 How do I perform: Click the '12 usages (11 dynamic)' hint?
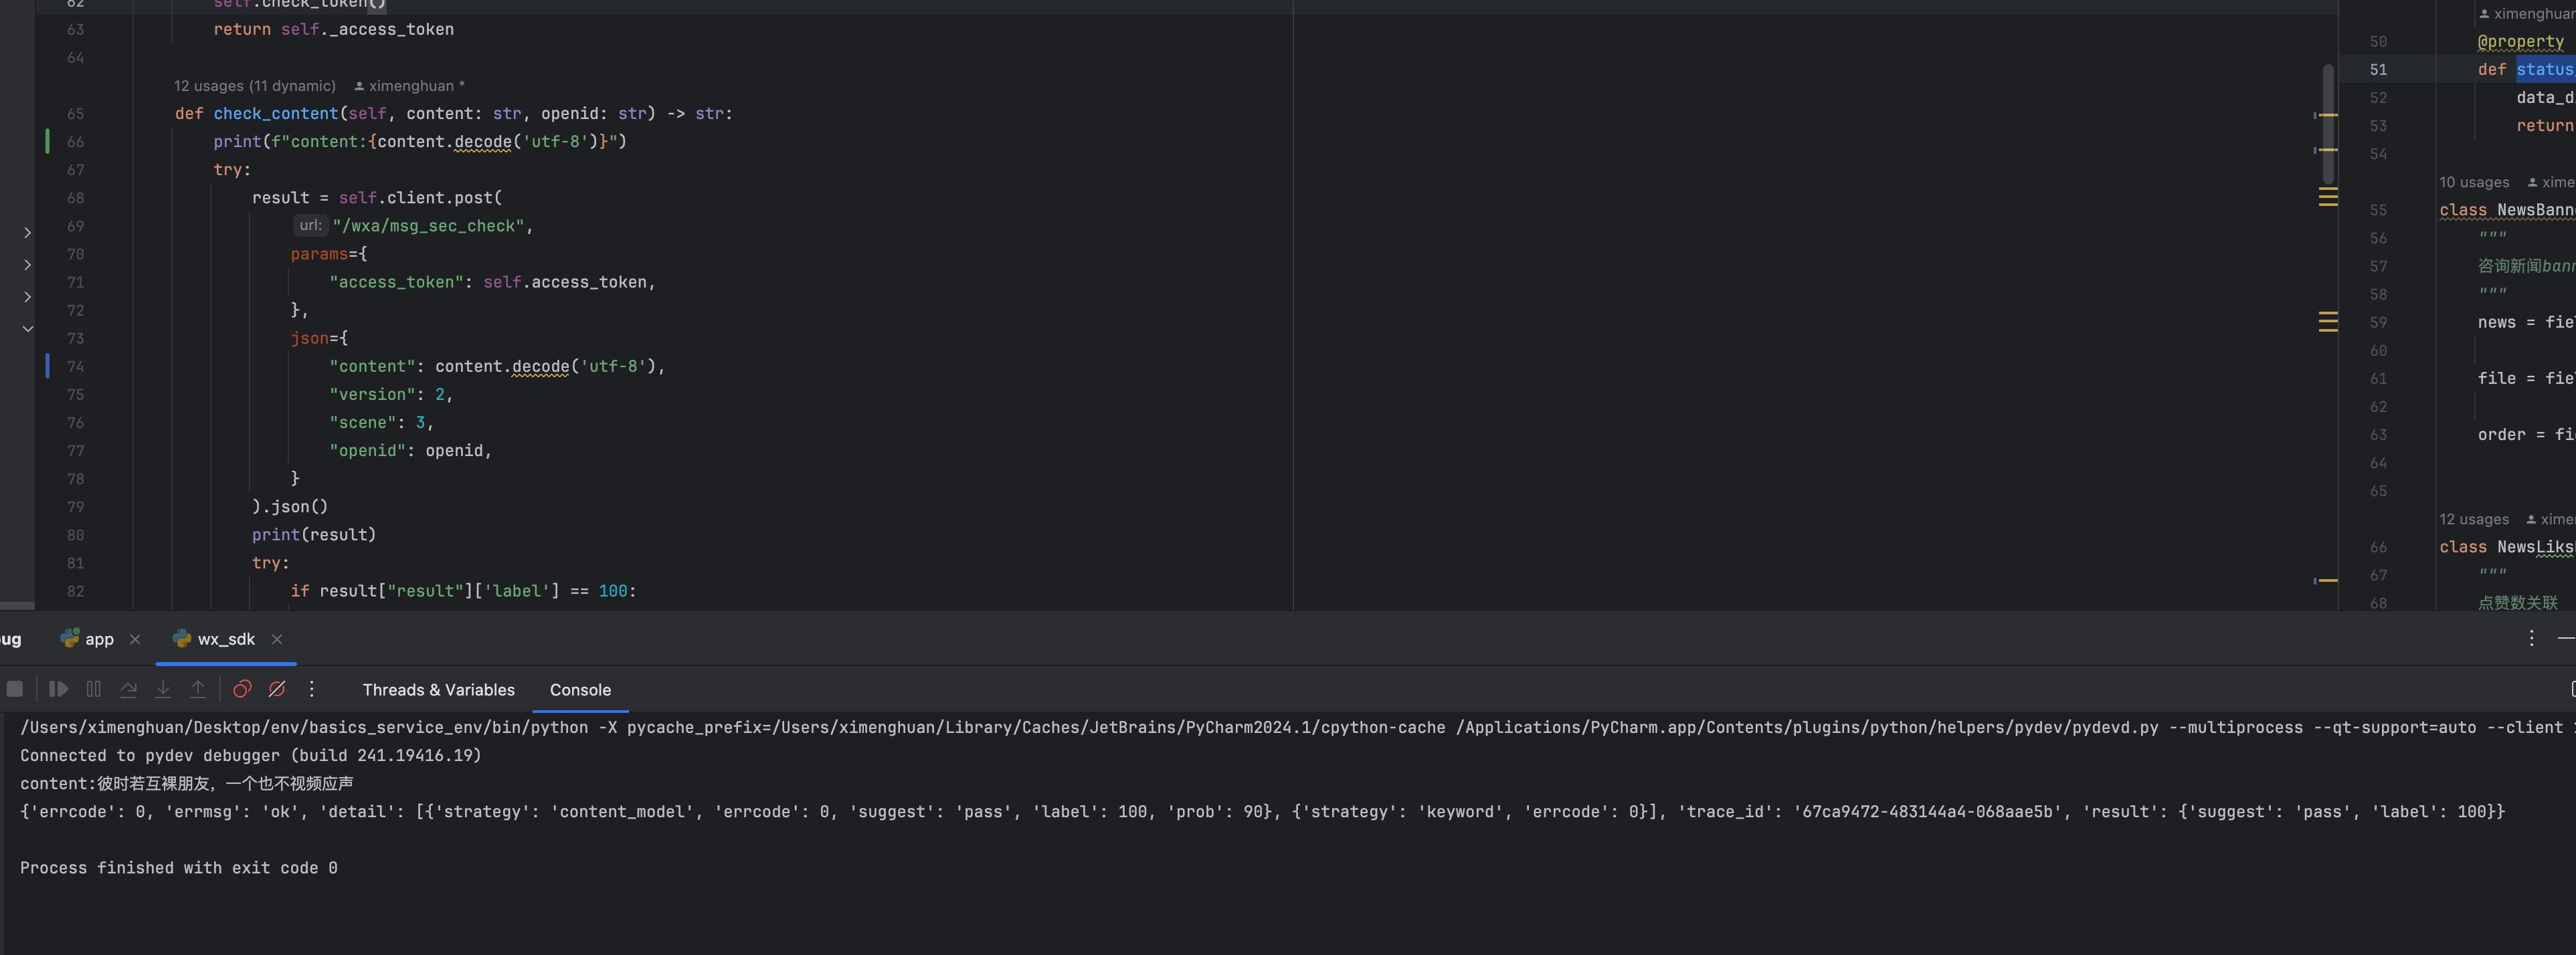[x=255, y=86]
